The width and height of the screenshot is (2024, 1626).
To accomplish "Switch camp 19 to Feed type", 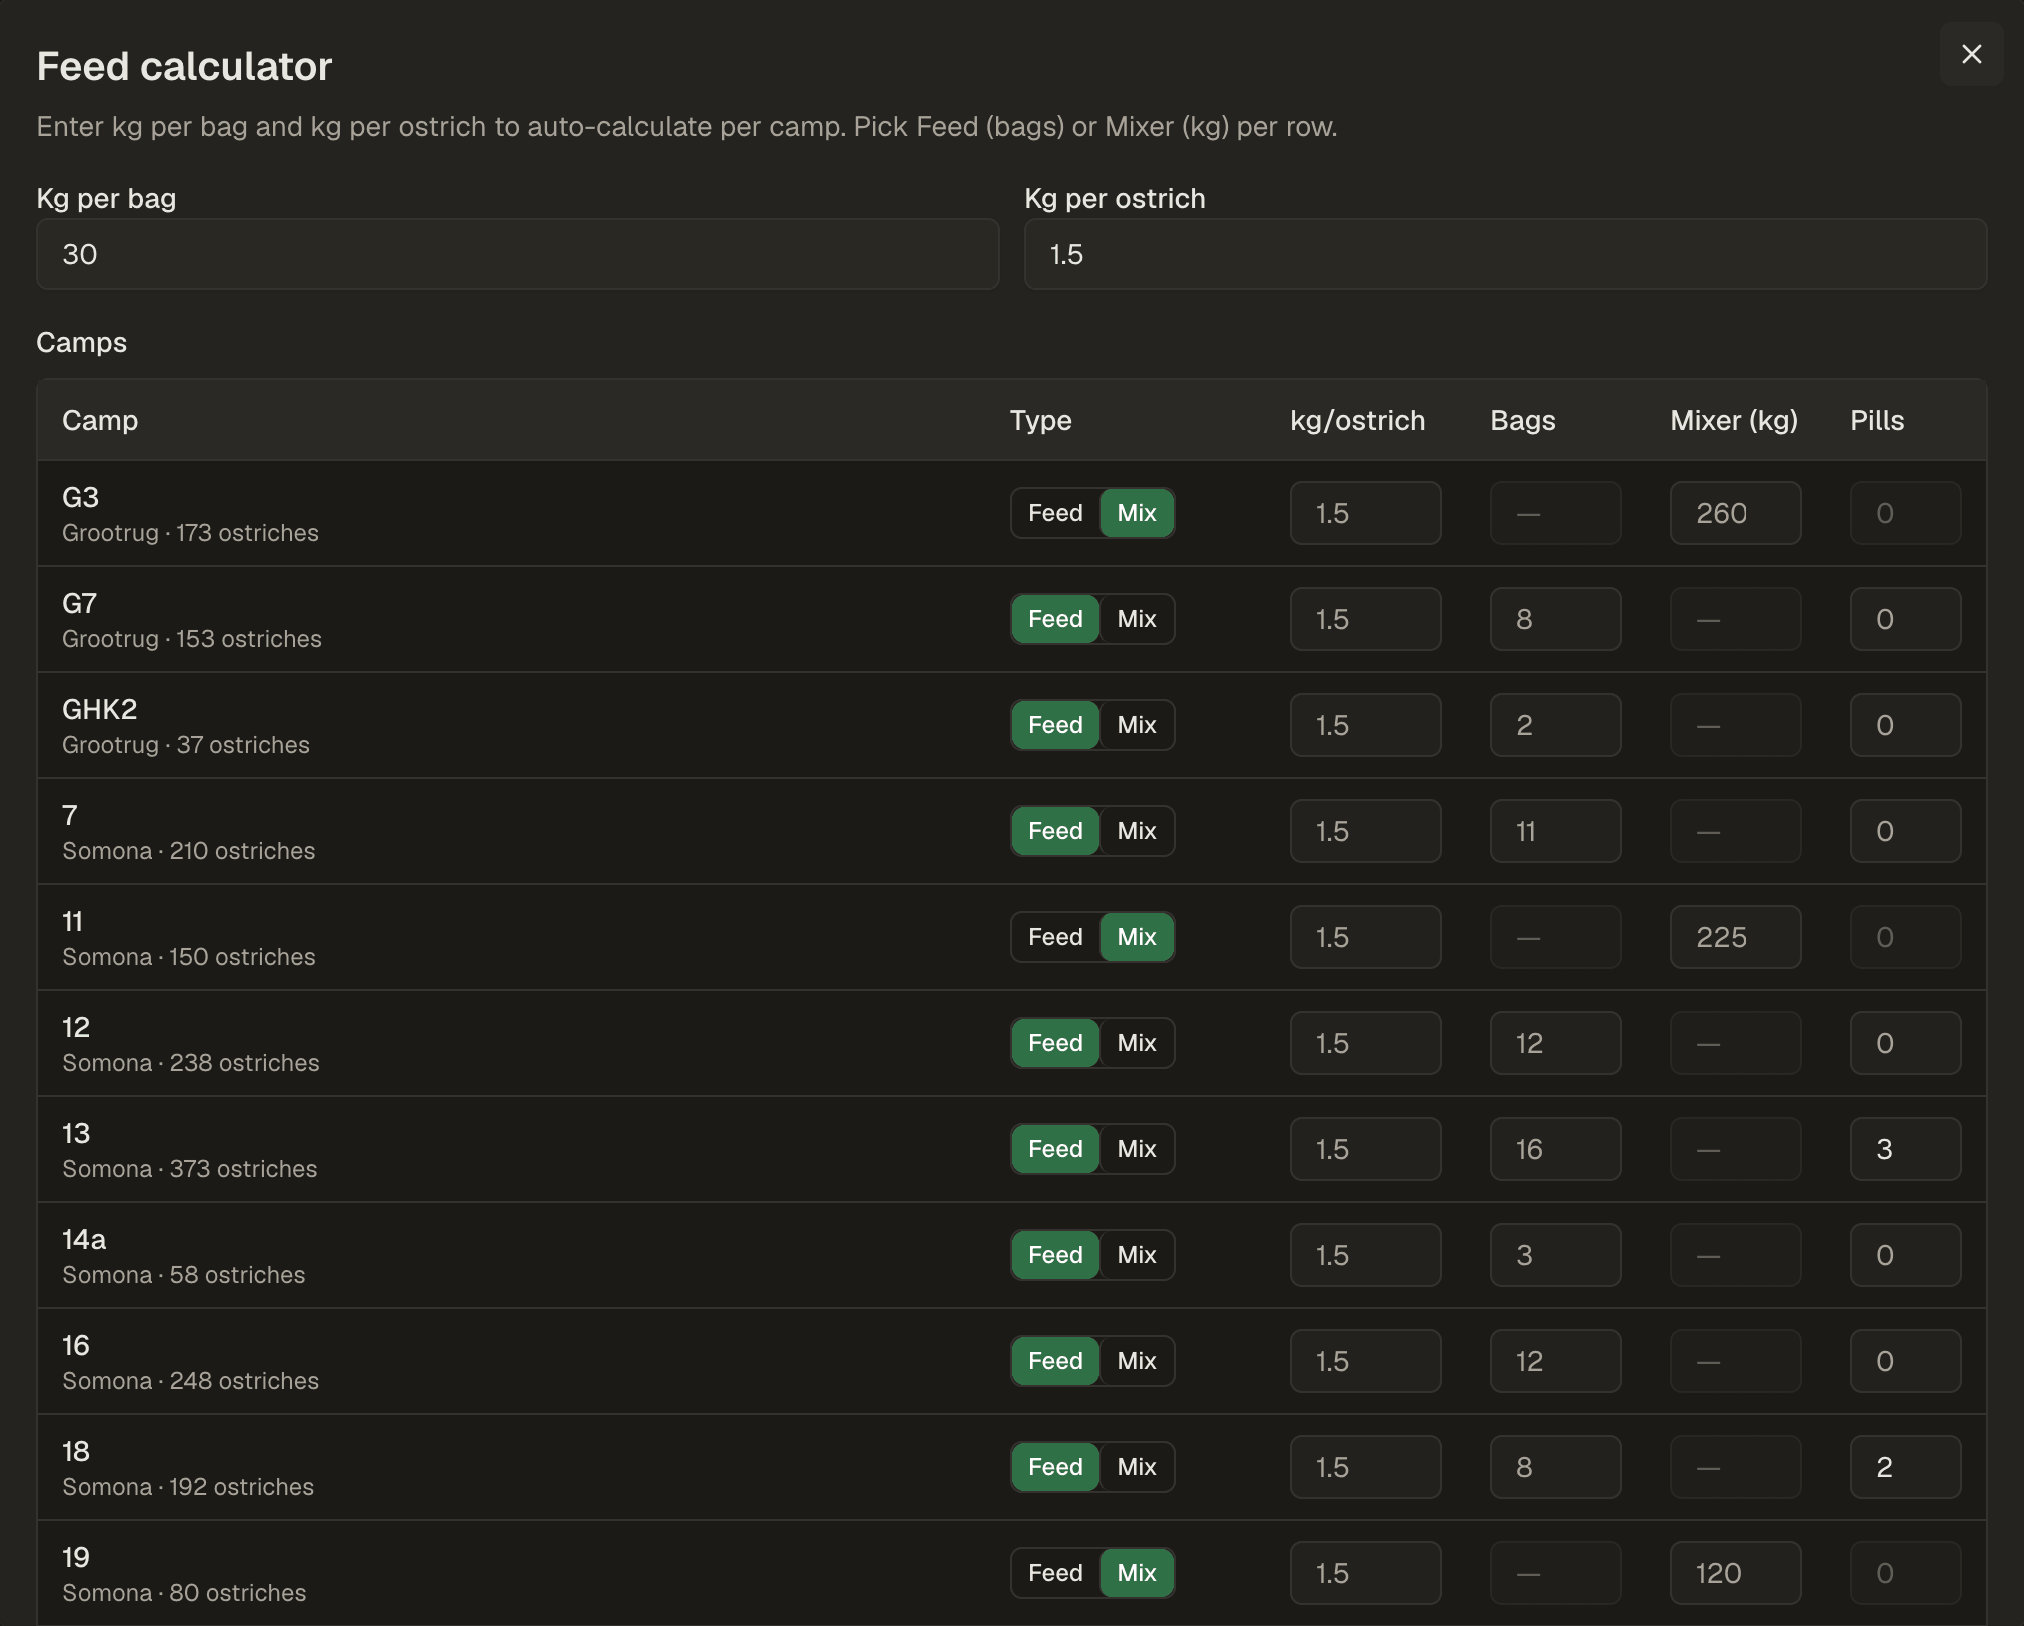I will [x=1055, y=1573].
